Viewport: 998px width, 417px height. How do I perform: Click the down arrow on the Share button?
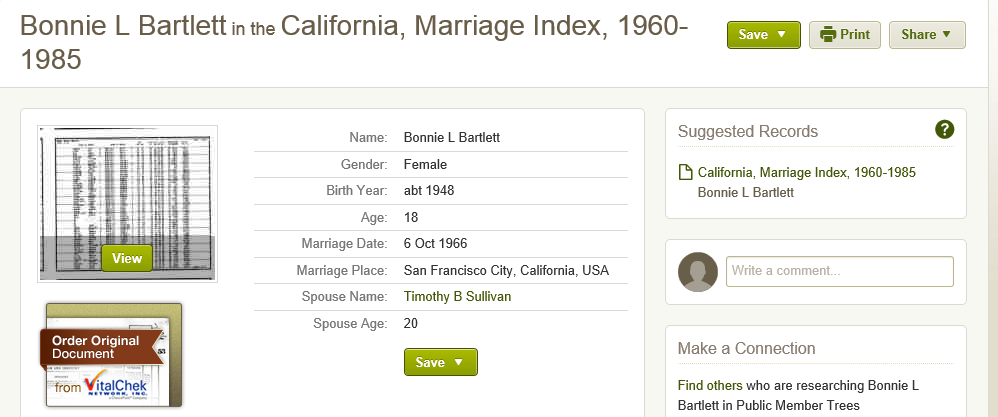pyautogui.click(x=946, y=34)
